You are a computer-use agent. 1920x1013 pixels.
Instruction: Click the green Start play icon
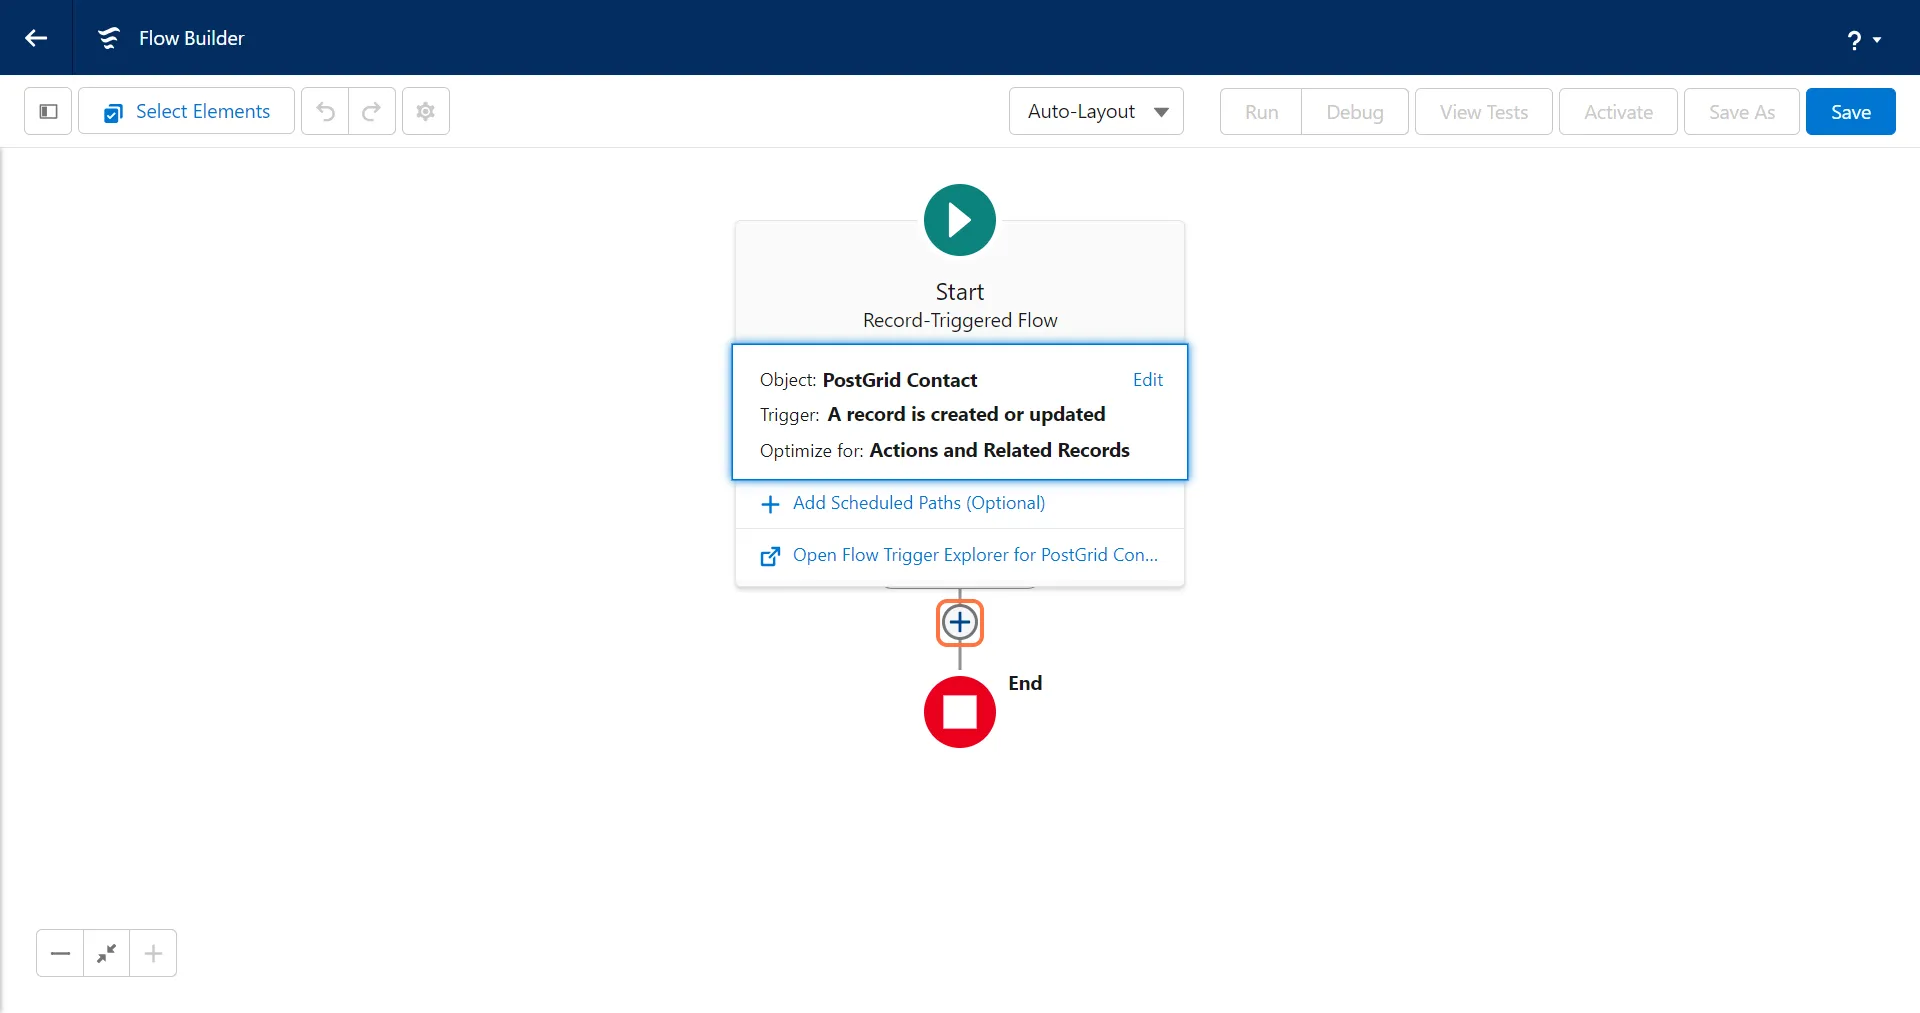click(x=959, y=220)
